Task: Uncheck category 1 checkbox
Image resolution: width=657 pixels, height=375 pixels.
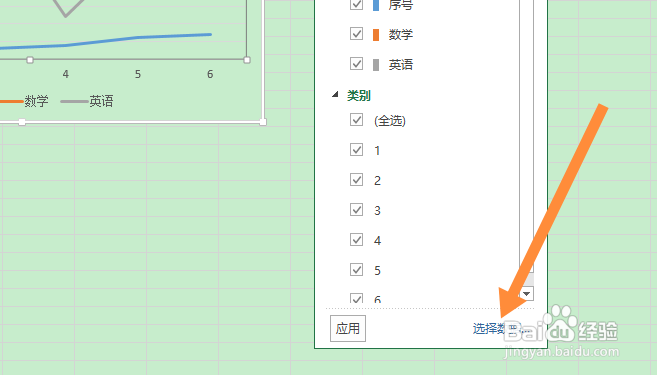Action: [x=357, y=150]
